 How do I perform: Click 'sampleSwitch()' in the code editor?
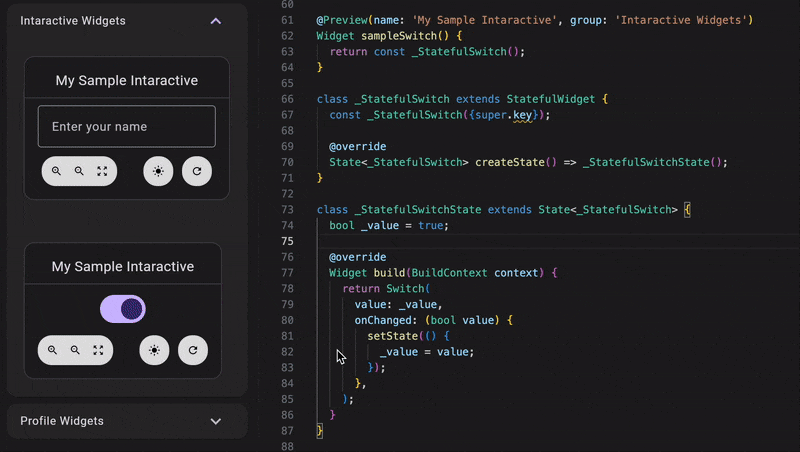pos(405,36)
